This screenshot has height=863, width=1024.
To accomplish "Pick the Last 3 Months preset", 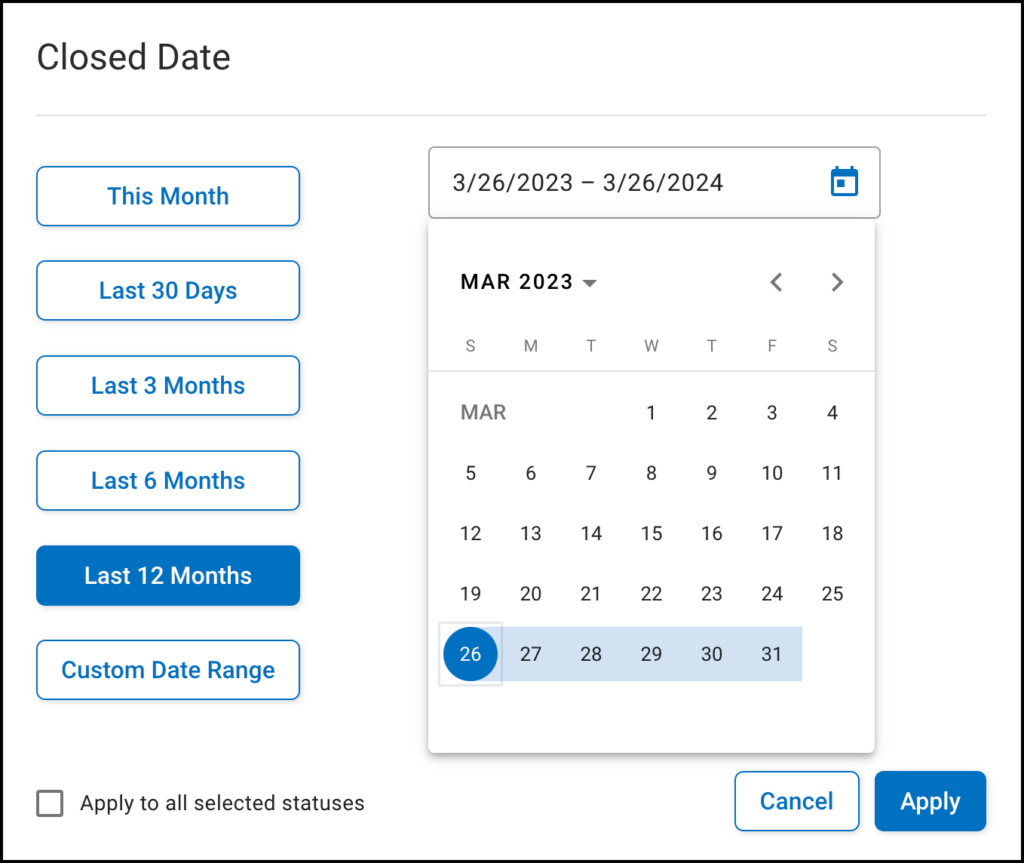I will pyautogui.click(x=168, y=386).
